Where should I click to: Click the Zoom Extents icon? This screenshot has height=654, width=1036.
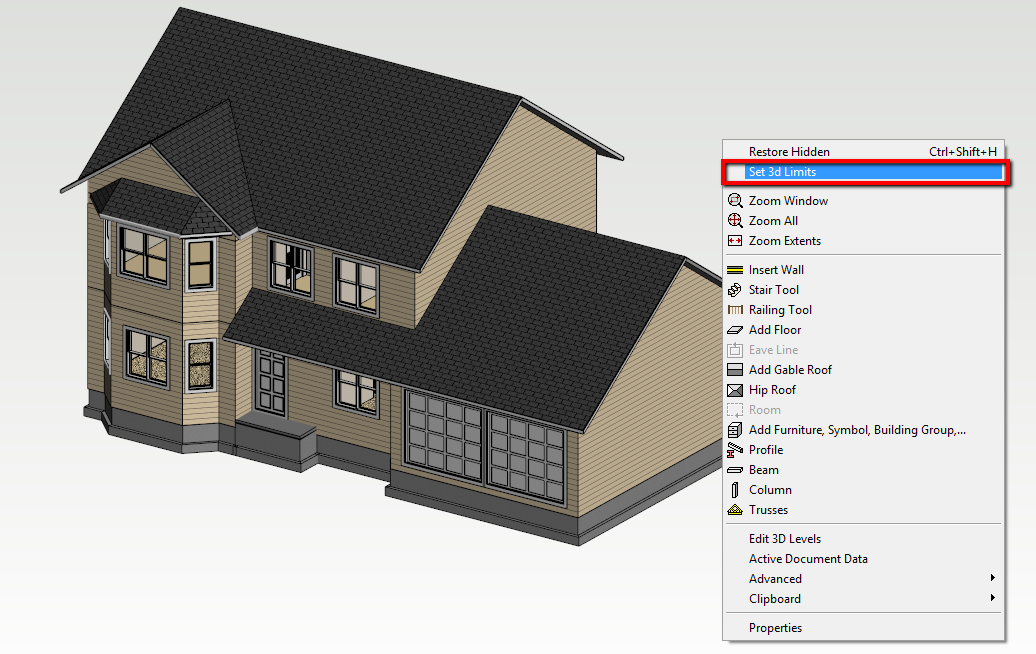(x=735, y=241)
